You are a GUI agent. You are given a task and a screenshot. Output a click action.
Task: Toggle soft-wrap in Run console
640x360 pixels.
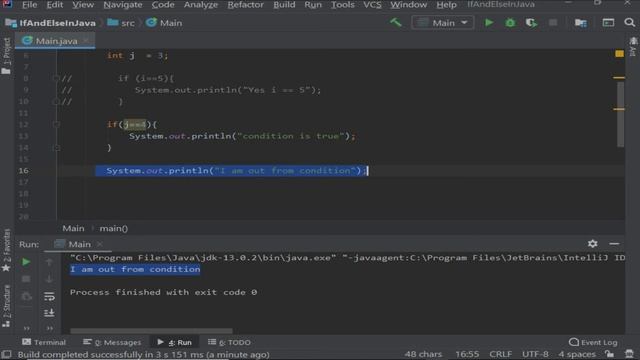pyautogui.click(x=49, y=296)
